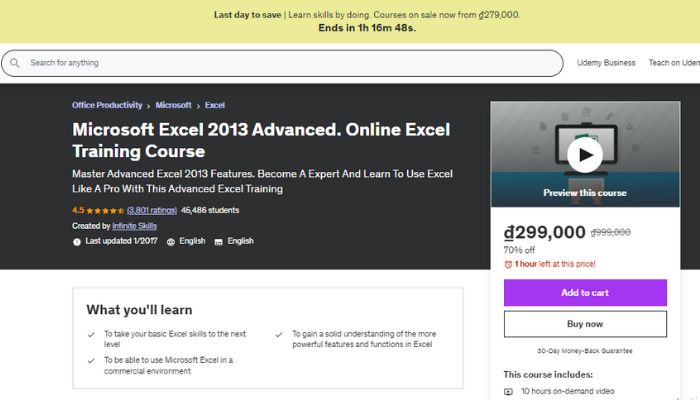The height and width of the screenshot is (400, 700).
Task: Click 'To take your basic Excel skills' item
Action: [175, 339]
